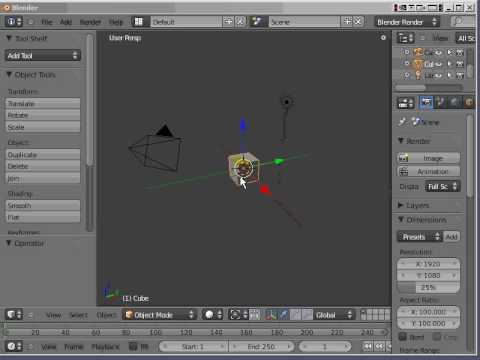The height and width of the screenshot is (360, 480).
Task: Toggle renderability camera icon for Cube row
Action: pos(460,64)
